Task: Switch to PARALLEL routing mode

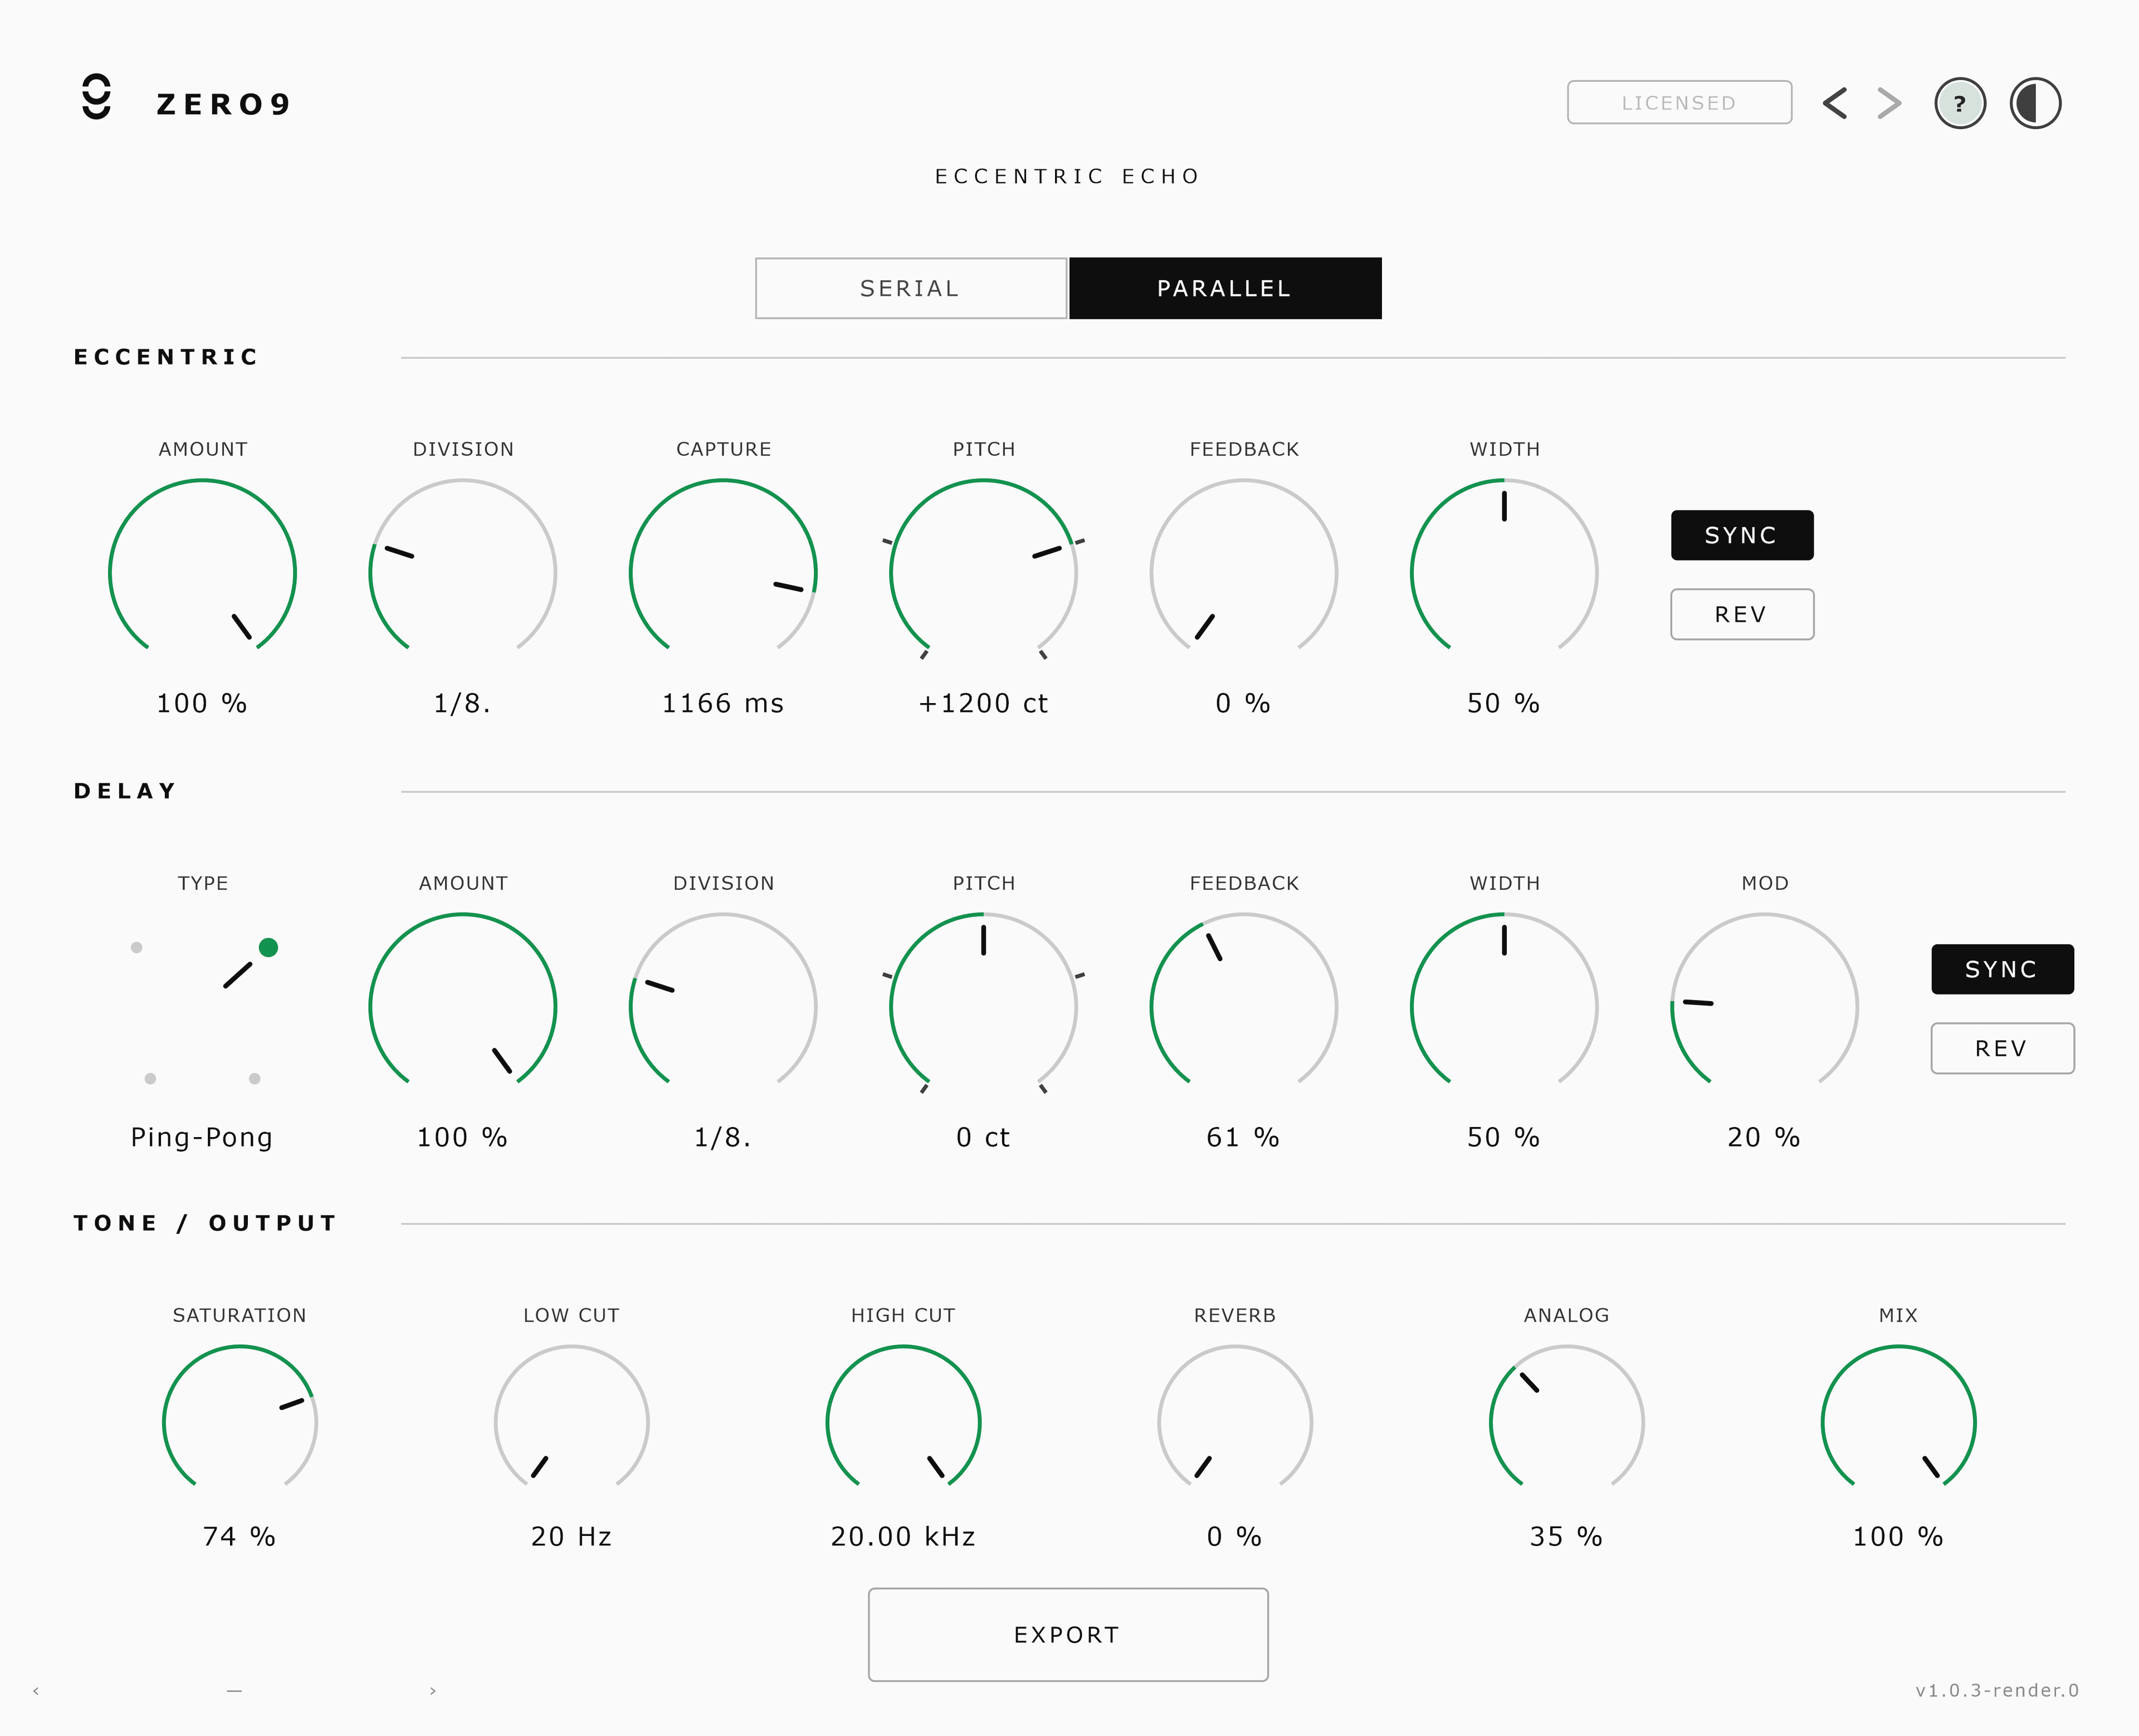Action: pos(1225,288)
